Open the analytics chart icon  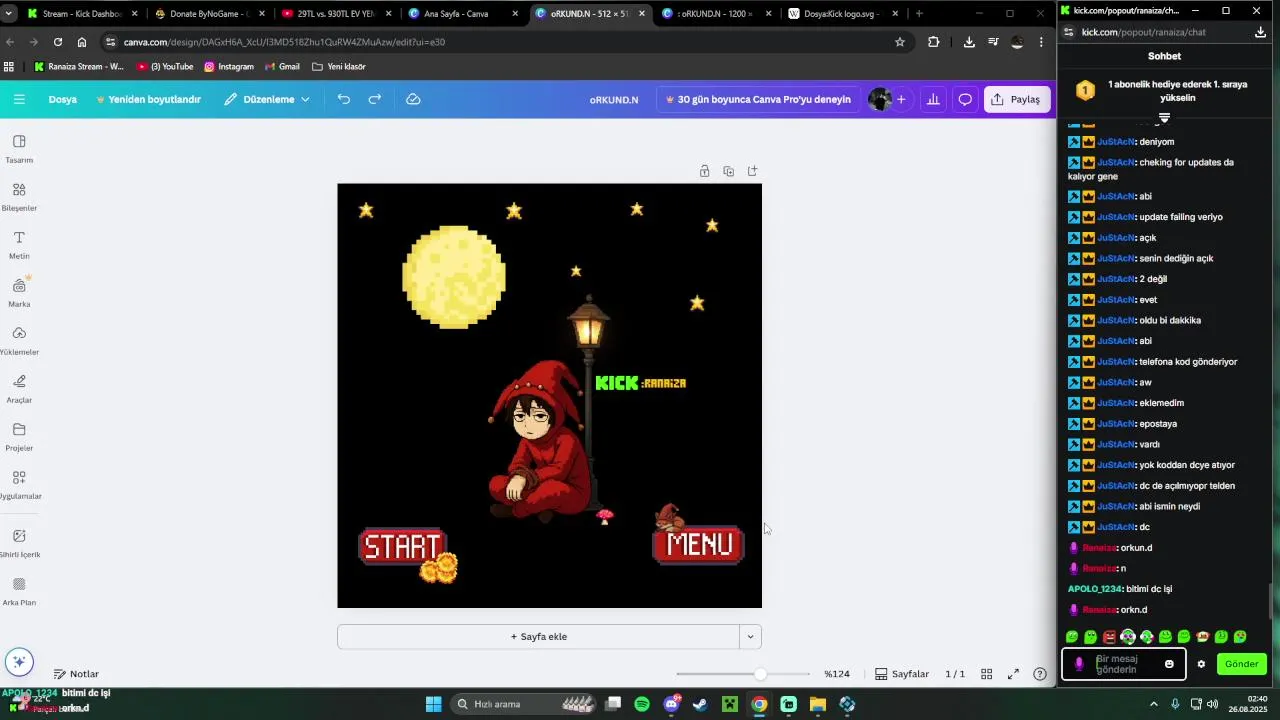[x=933, y=99]
